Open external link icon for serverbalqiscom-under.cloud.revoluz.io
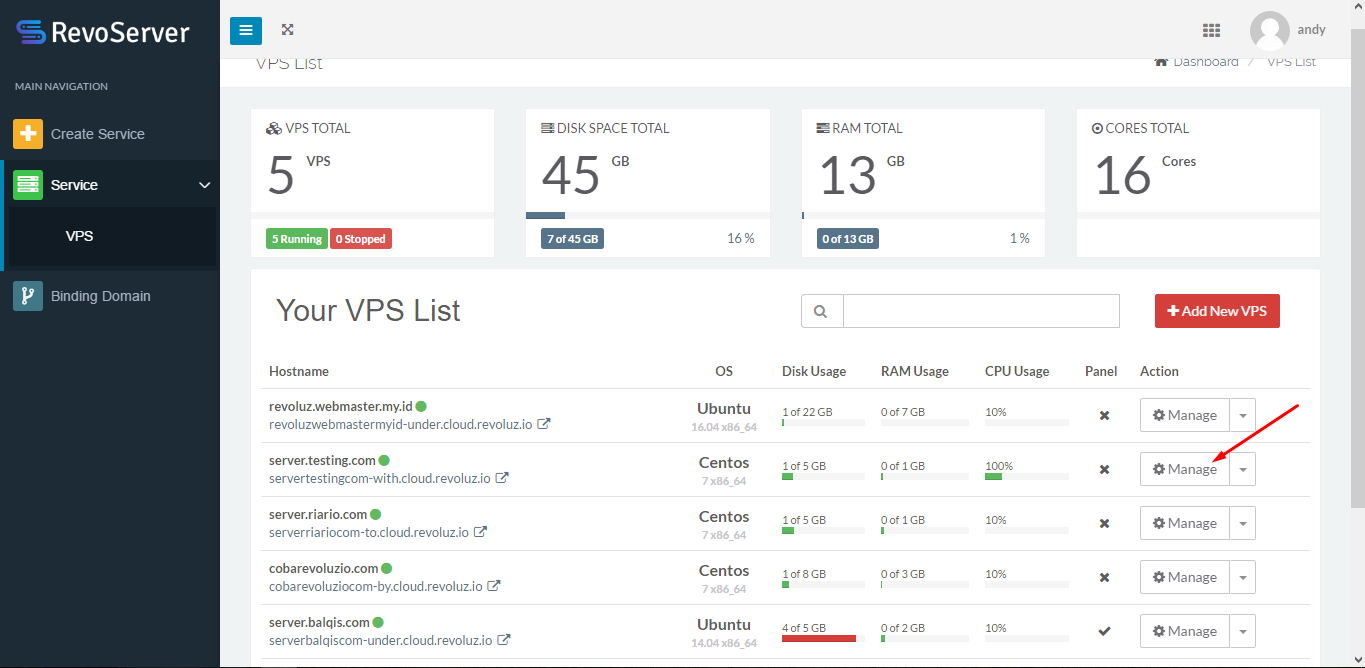The image size is (1365, 668). [x=504, y=640]
